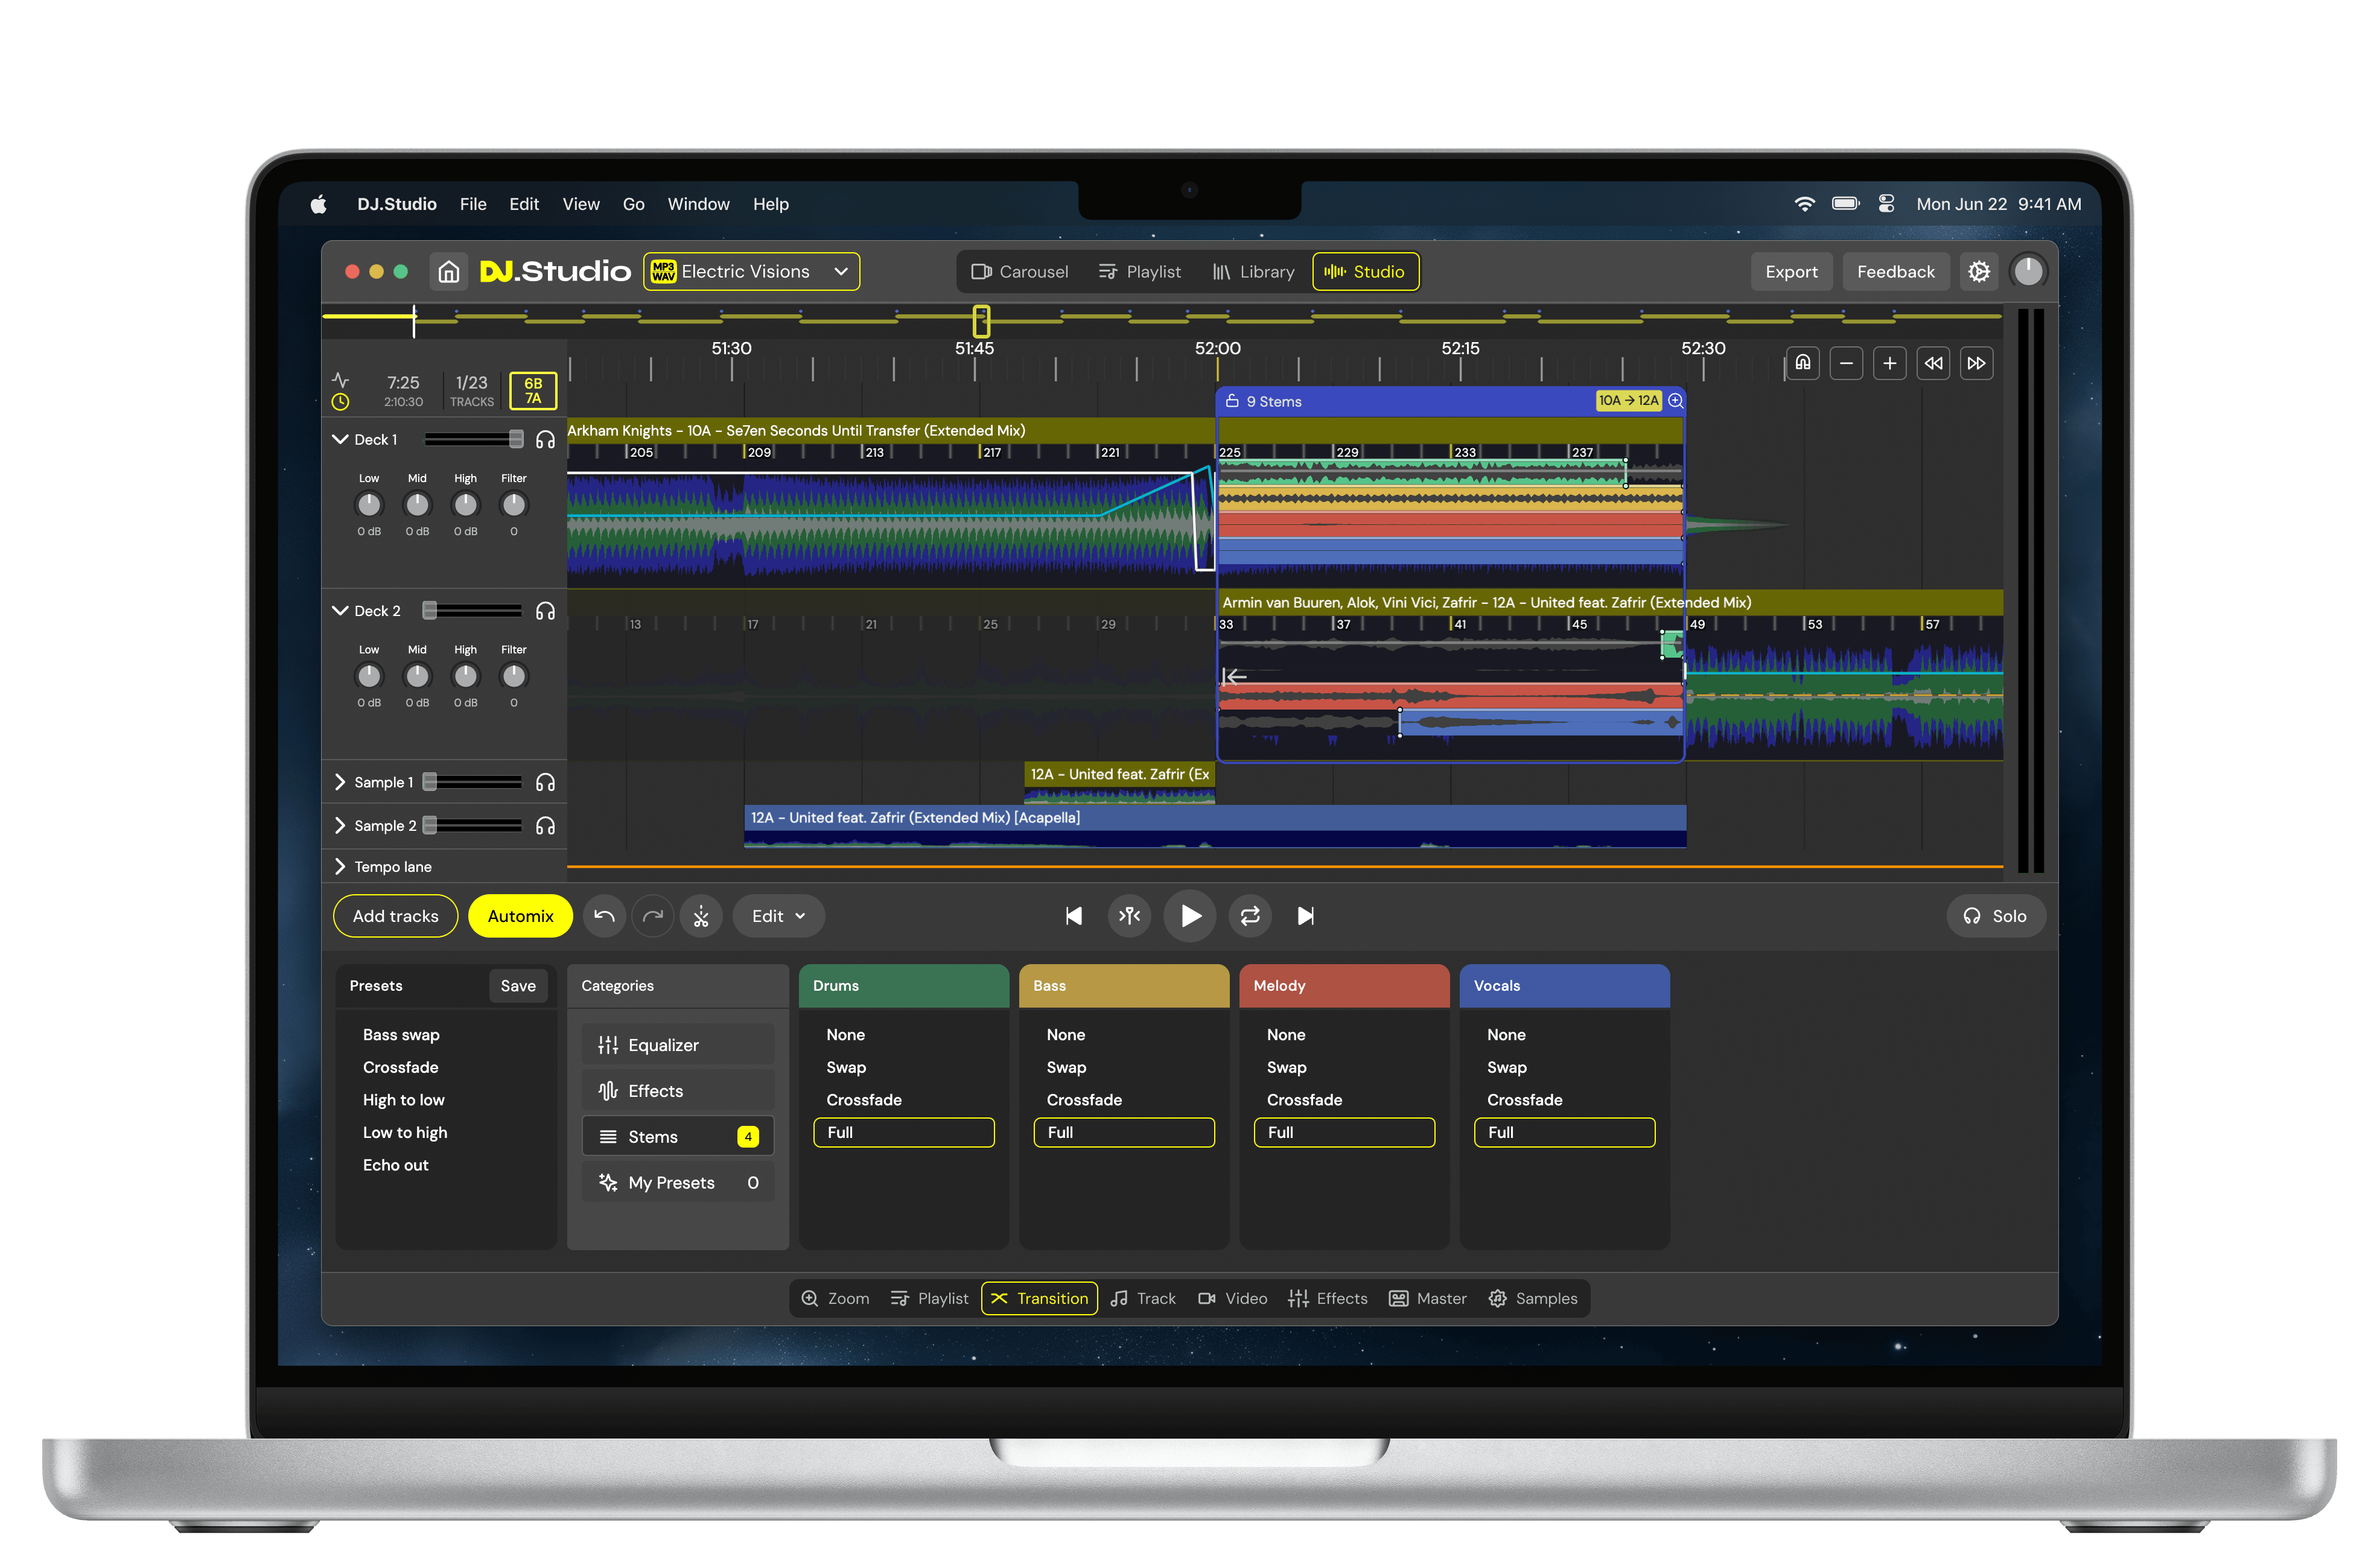This screenshot has width=2380, height=1547.
Task: Open the Stems category
Action: pyautogui.click(x=678, y=1137)
